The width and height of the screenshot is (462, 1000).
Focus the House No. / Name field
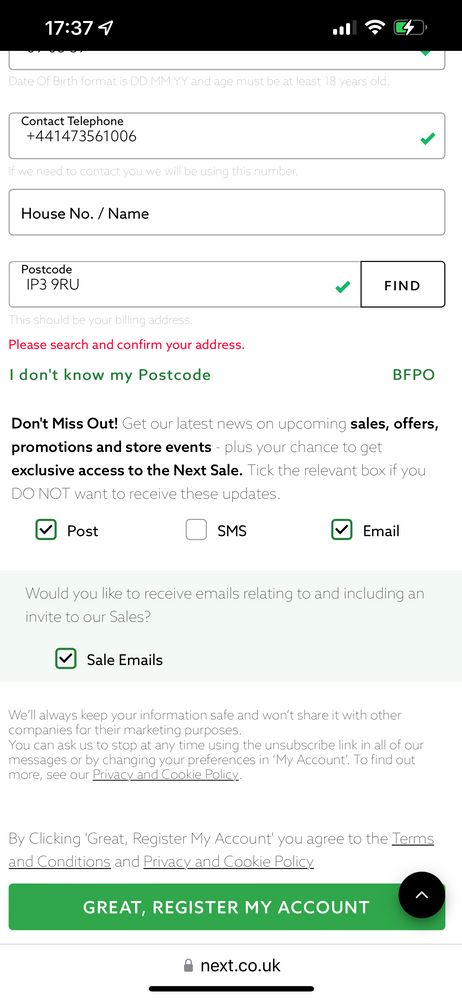(x=227, y=212)
